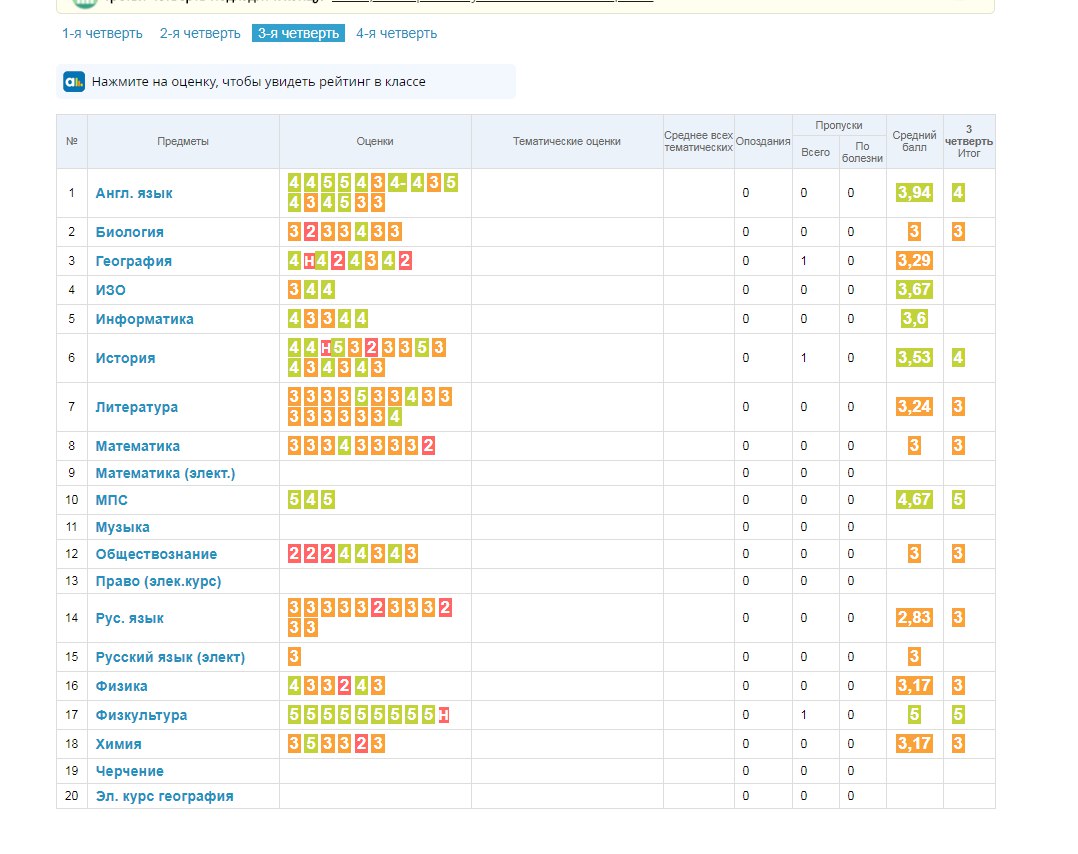Open the 4-я четверть tab
Viewport: 1078px width, 854px height.
click(396, 33)
